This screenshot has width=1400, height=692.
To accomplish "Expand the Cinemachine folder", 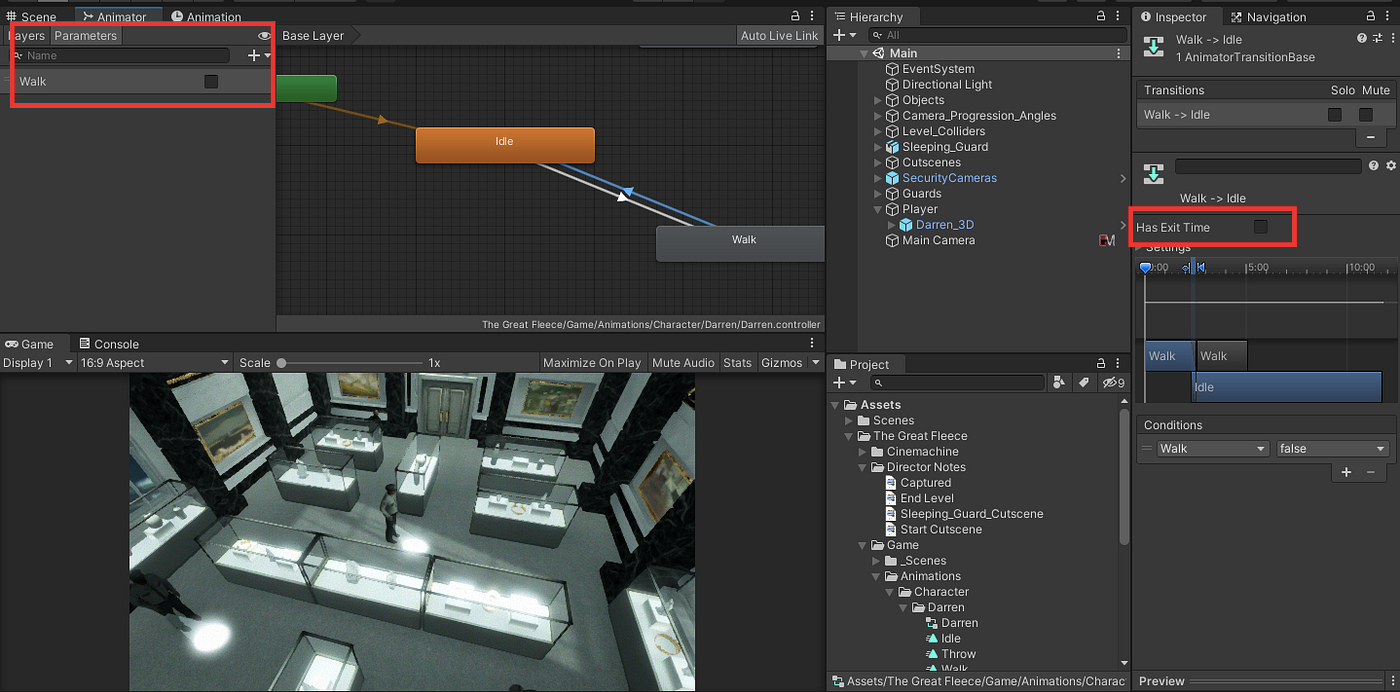I will click(x=864, y=452).
